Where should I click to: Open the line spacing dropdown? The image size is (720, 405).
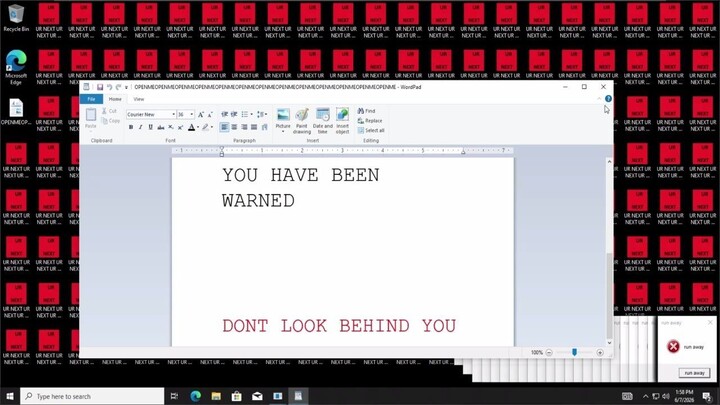(261, 114)
